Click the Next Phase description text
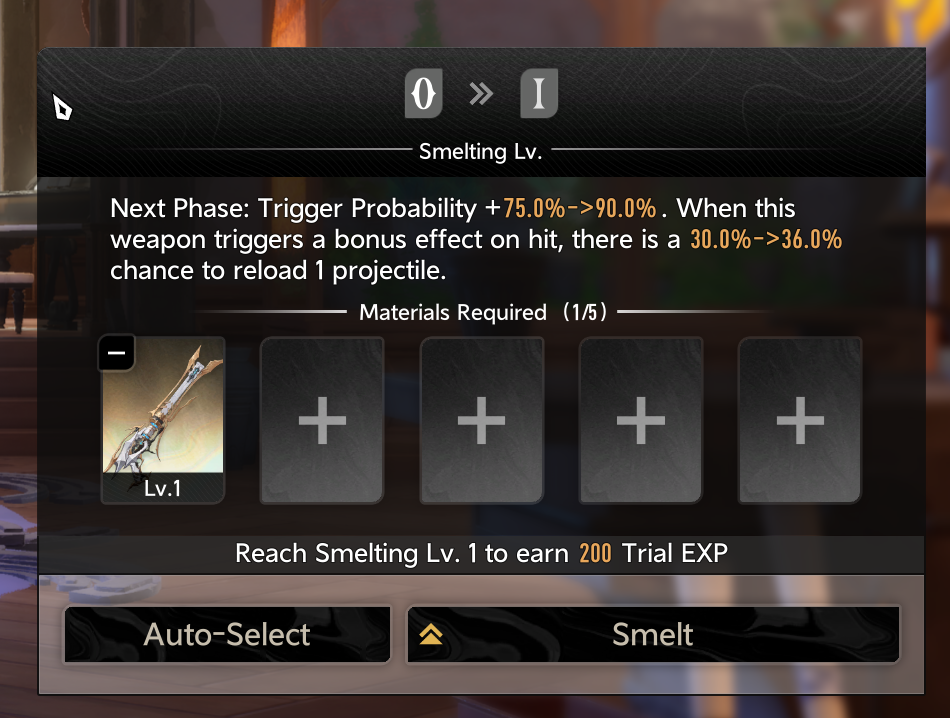The width and height of the screenshot is (950, 718). pos(476,239)
